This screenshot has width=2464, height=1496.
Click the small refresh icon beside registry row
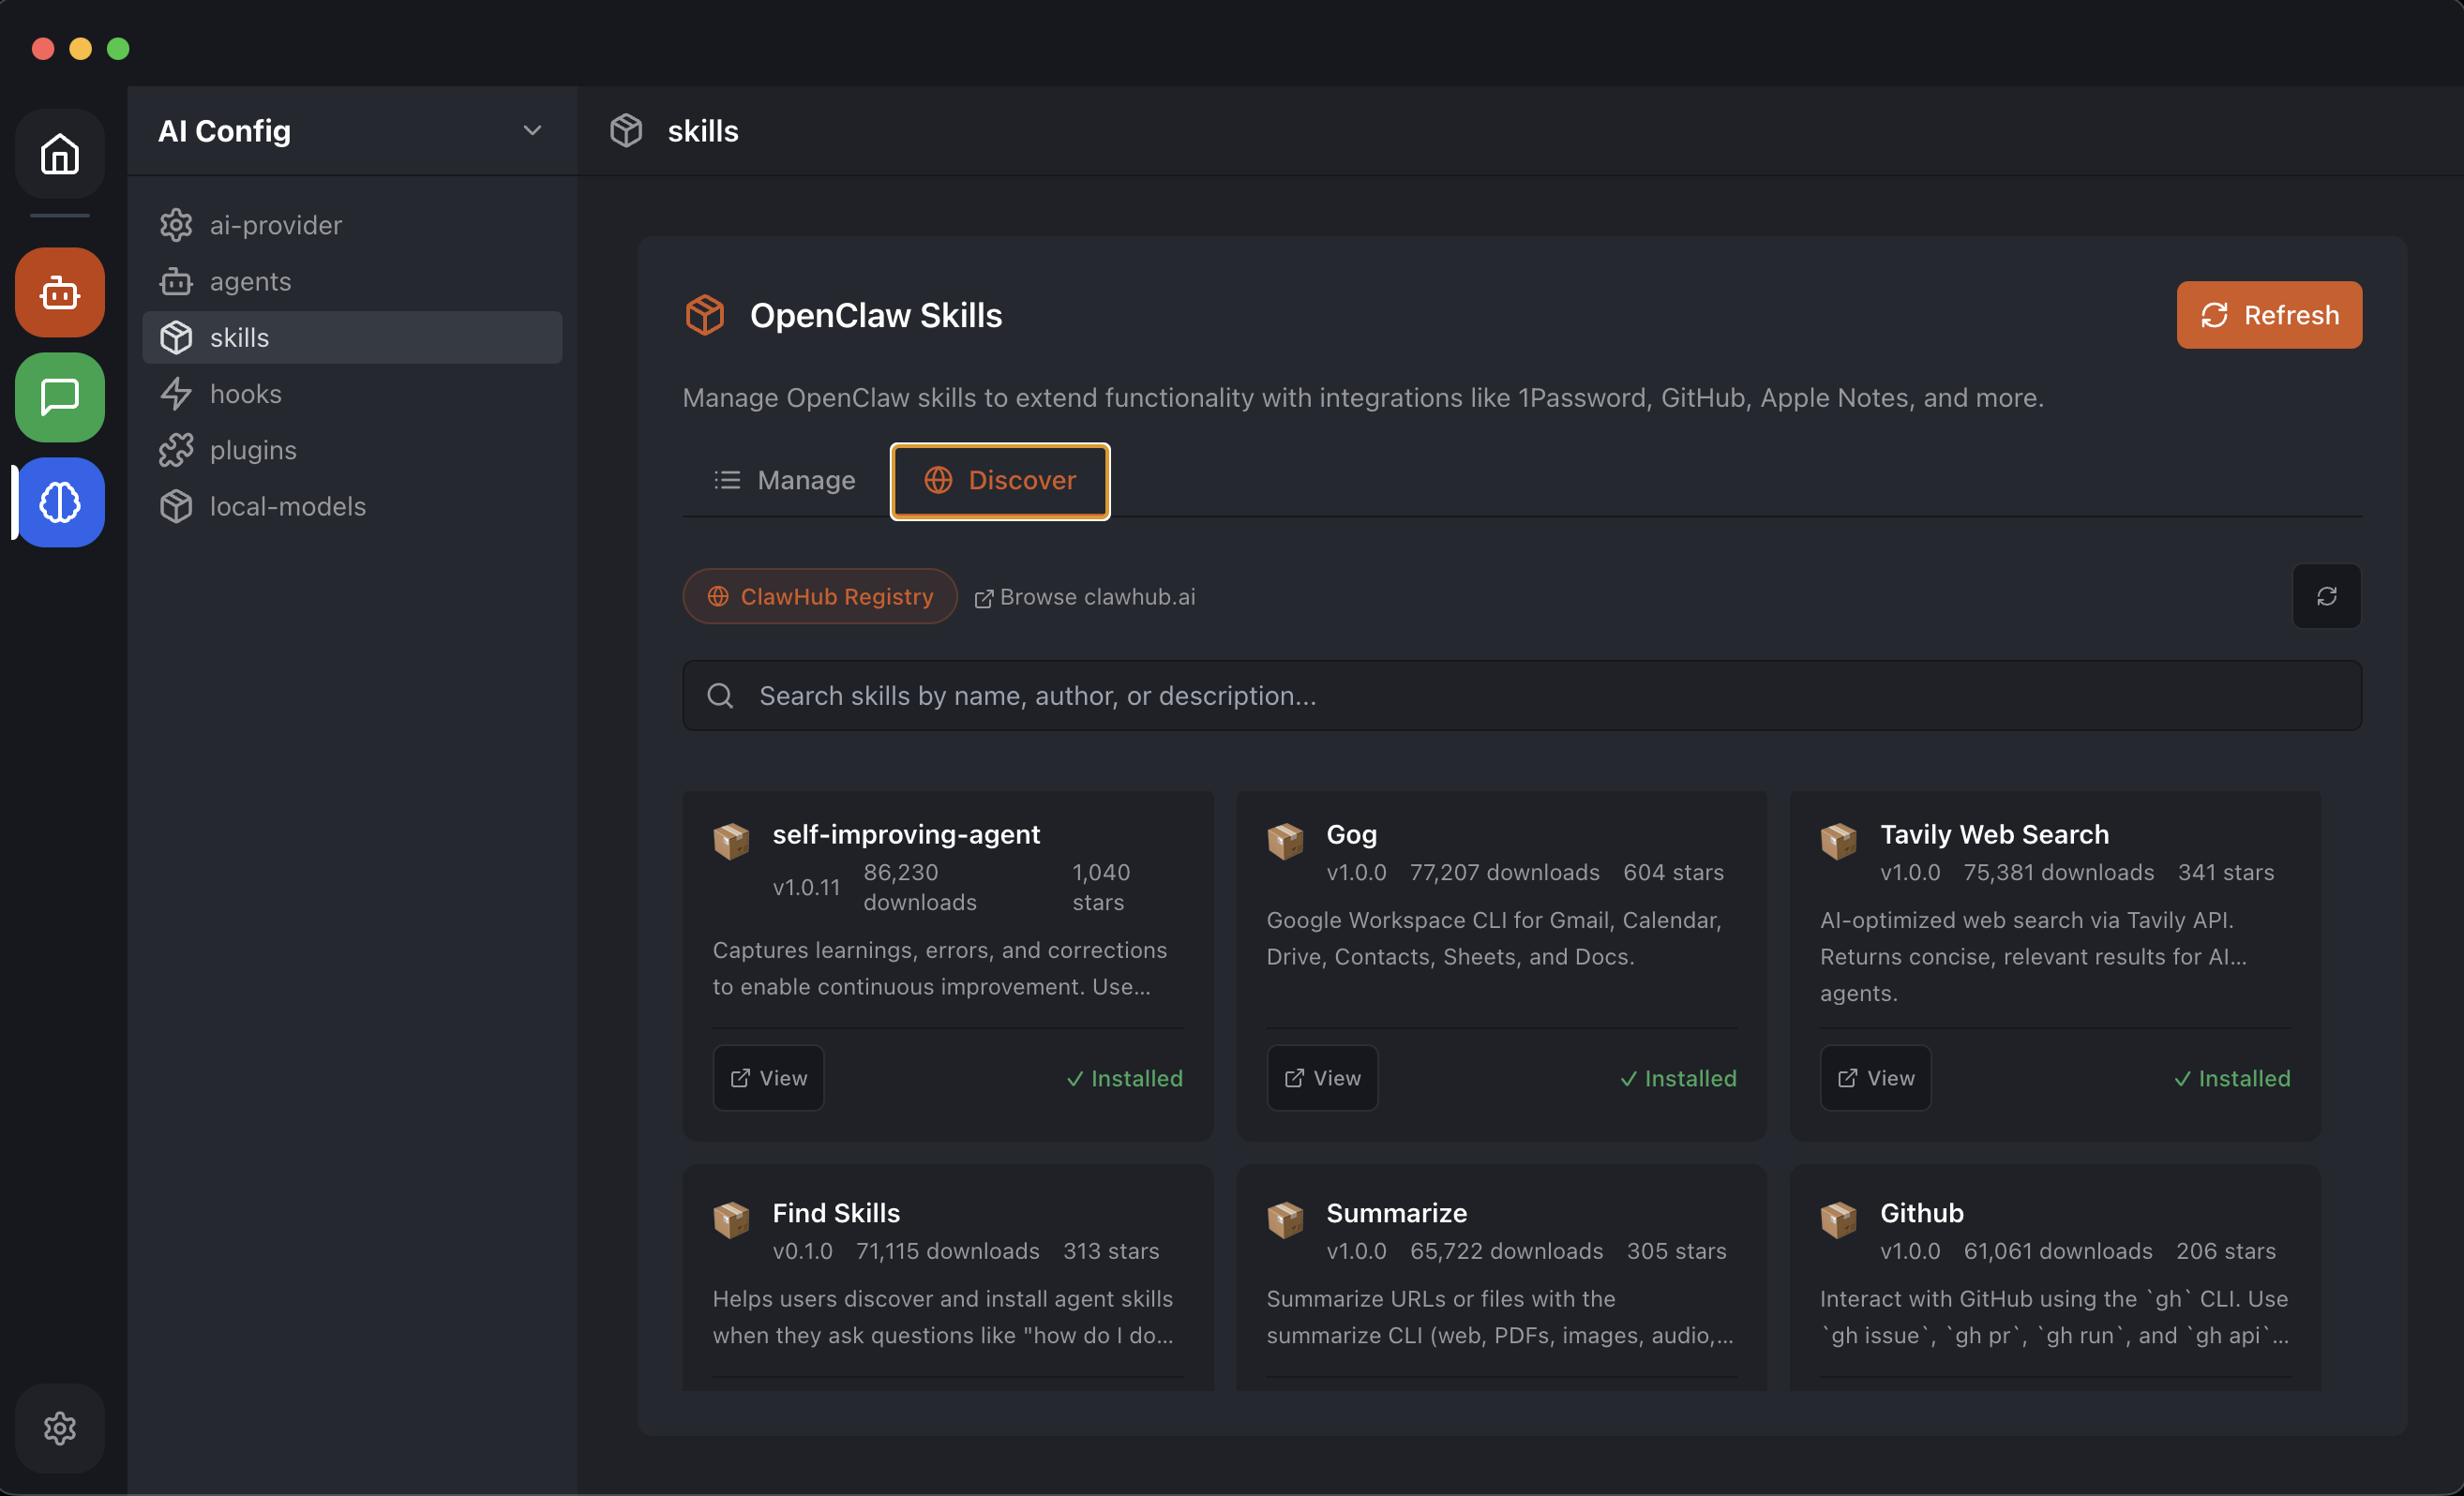2326,596
